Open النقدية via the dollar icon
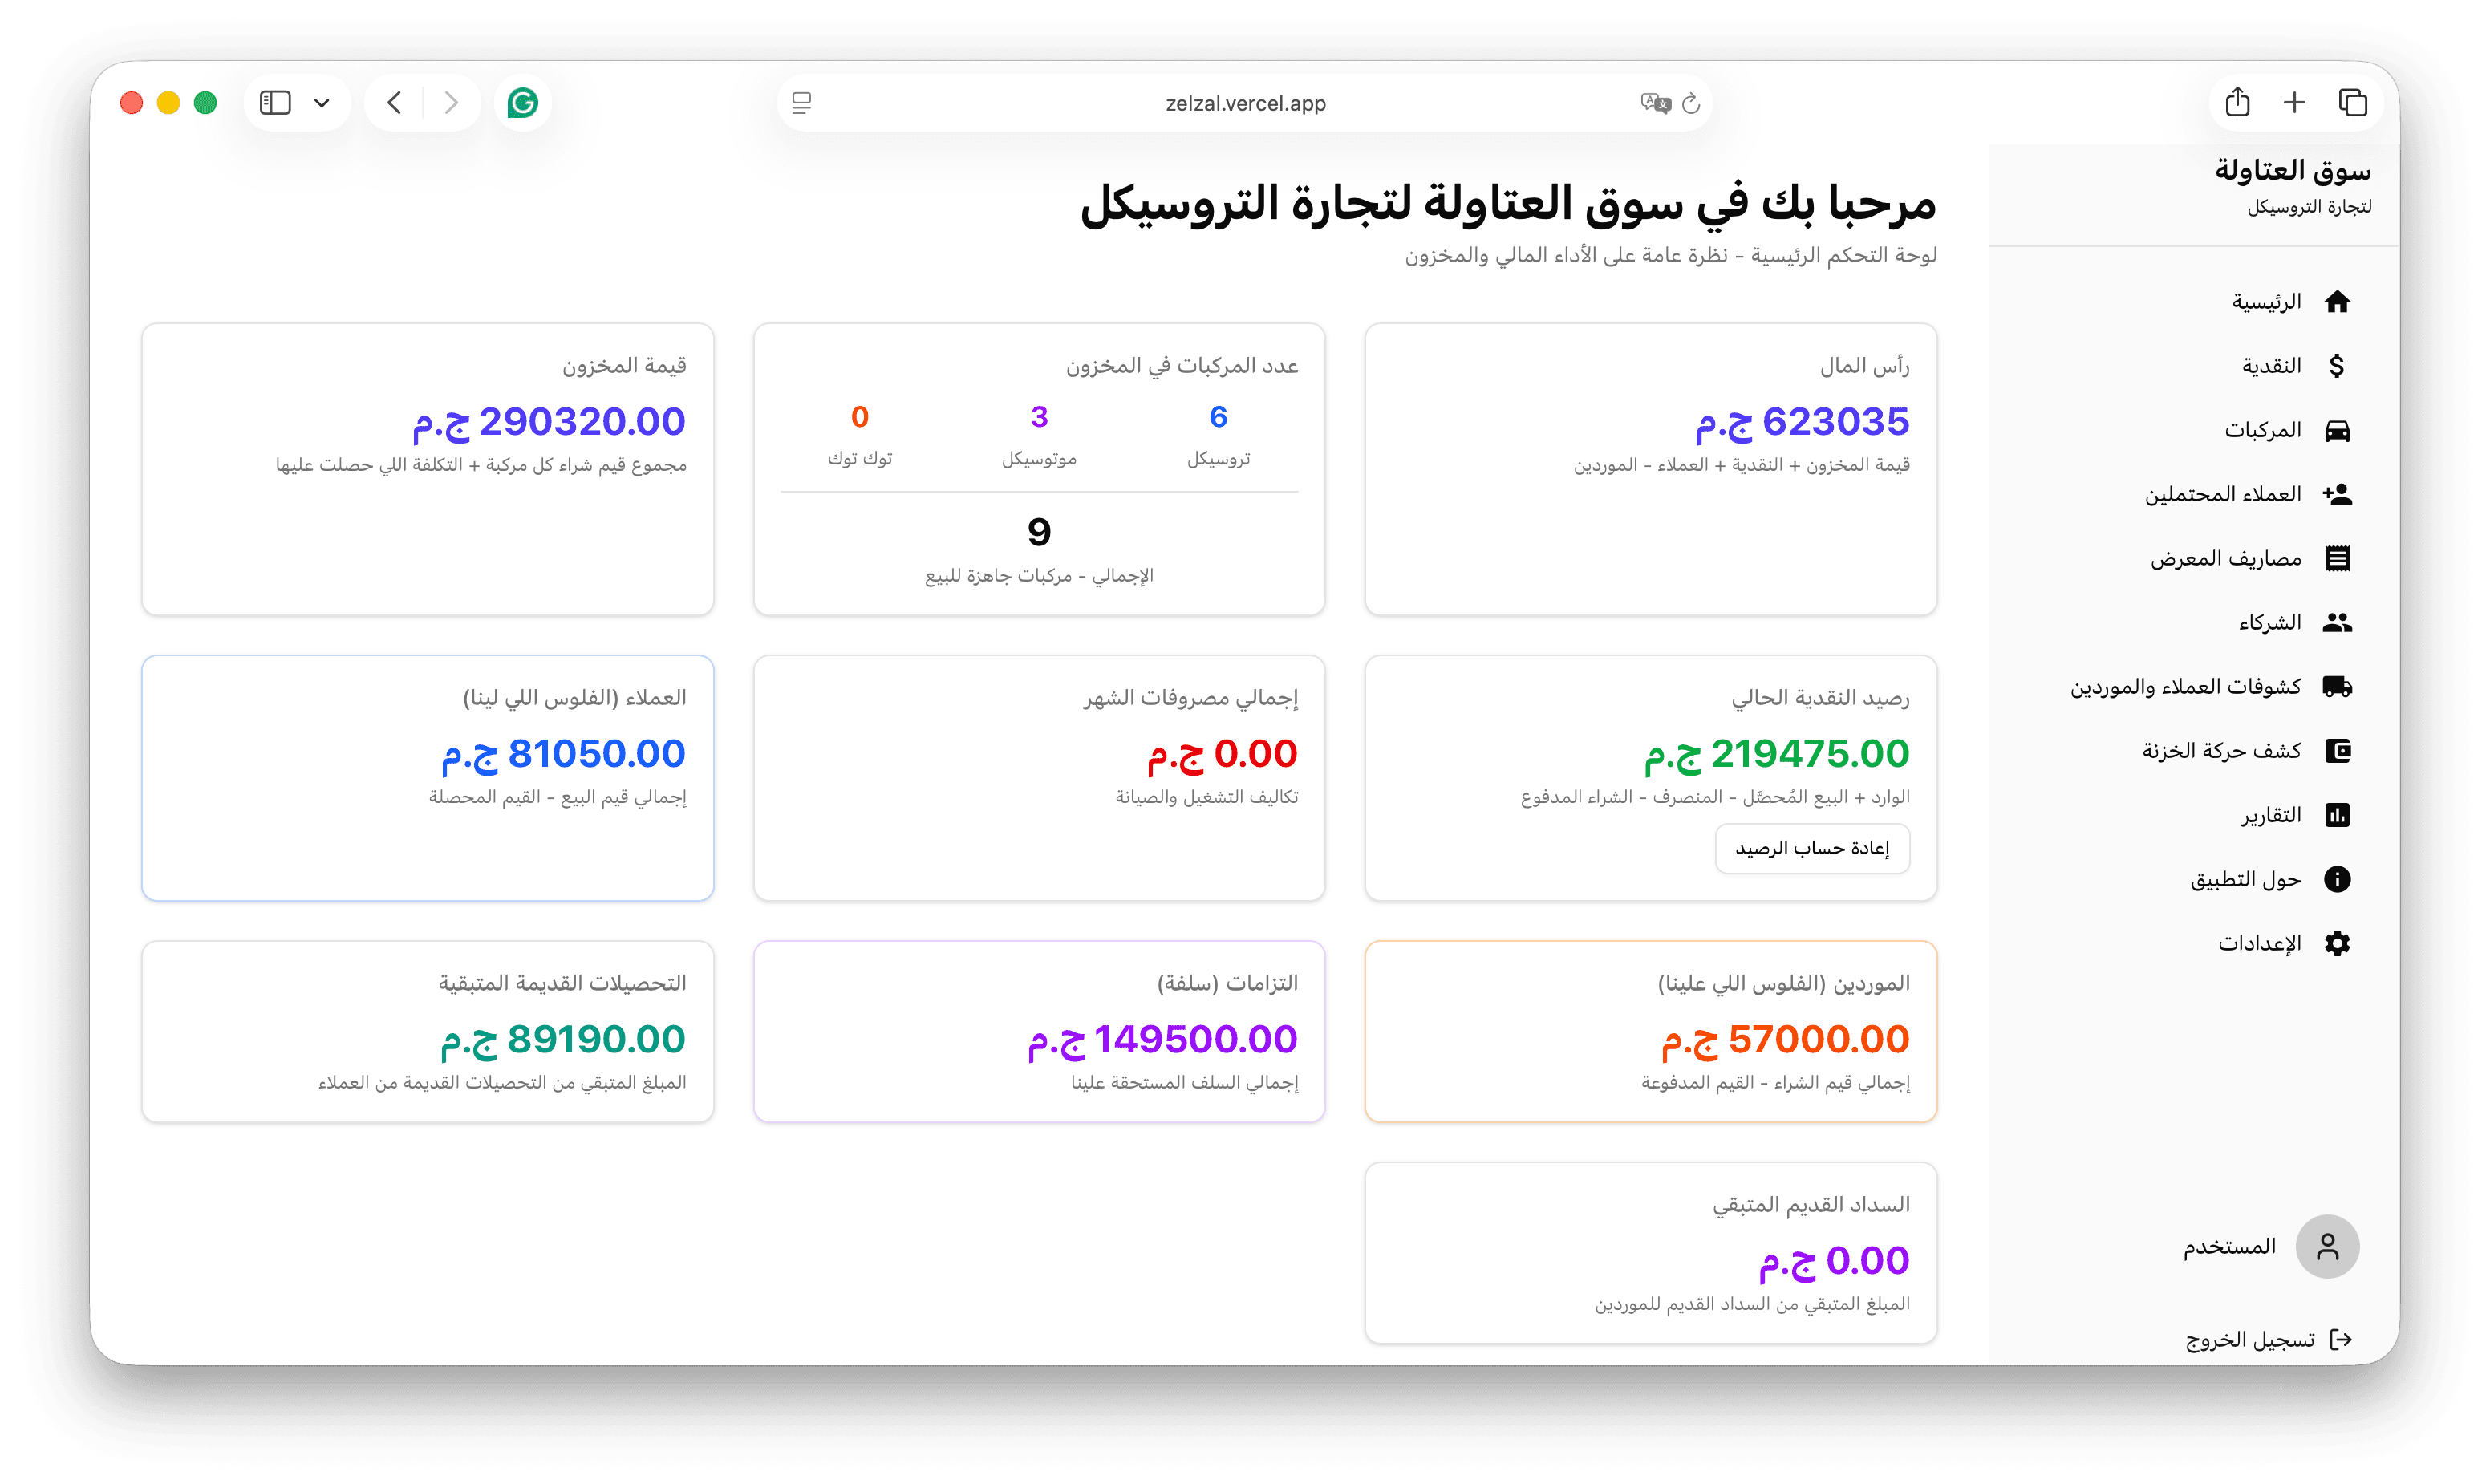 click(2338, 365)
